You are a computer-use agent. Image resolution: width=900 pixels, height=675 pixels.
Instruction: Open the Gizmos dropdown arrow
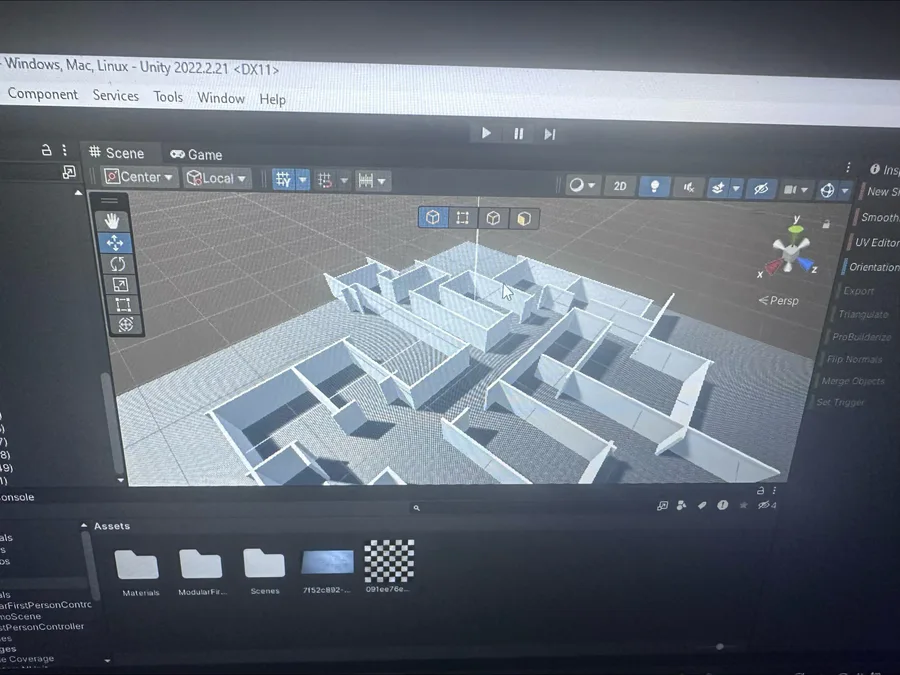[845, 191]
